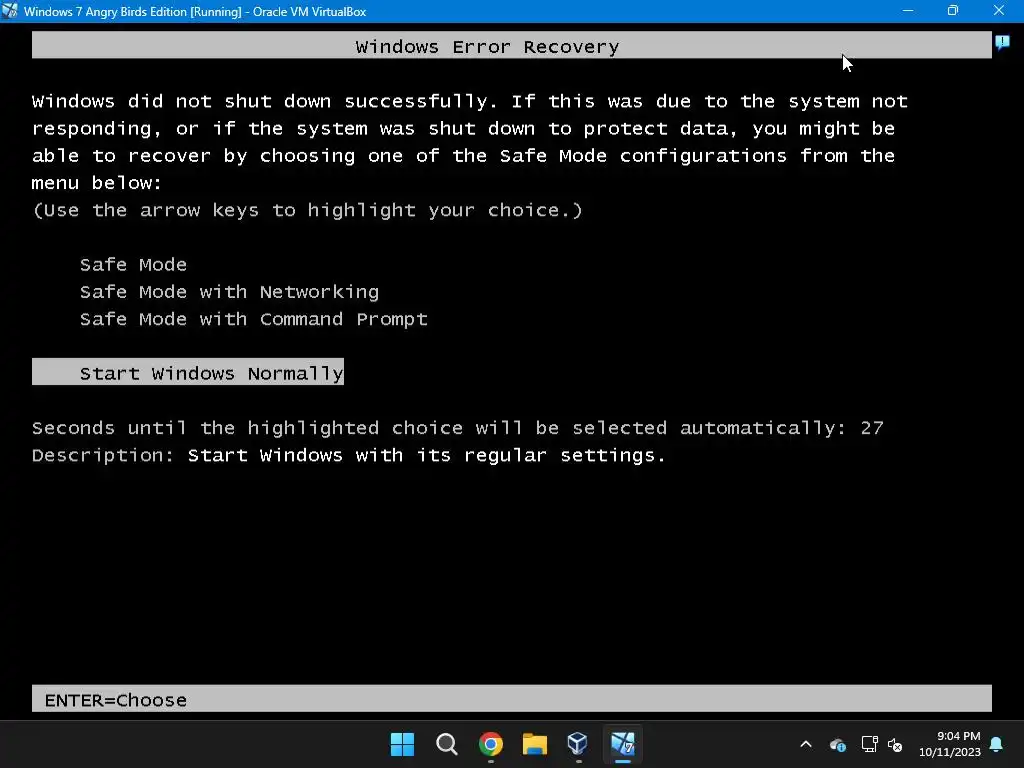The image size is (1024, 768).
Task: Close the VirtualBox VM window
Action: tap(999, 11)
